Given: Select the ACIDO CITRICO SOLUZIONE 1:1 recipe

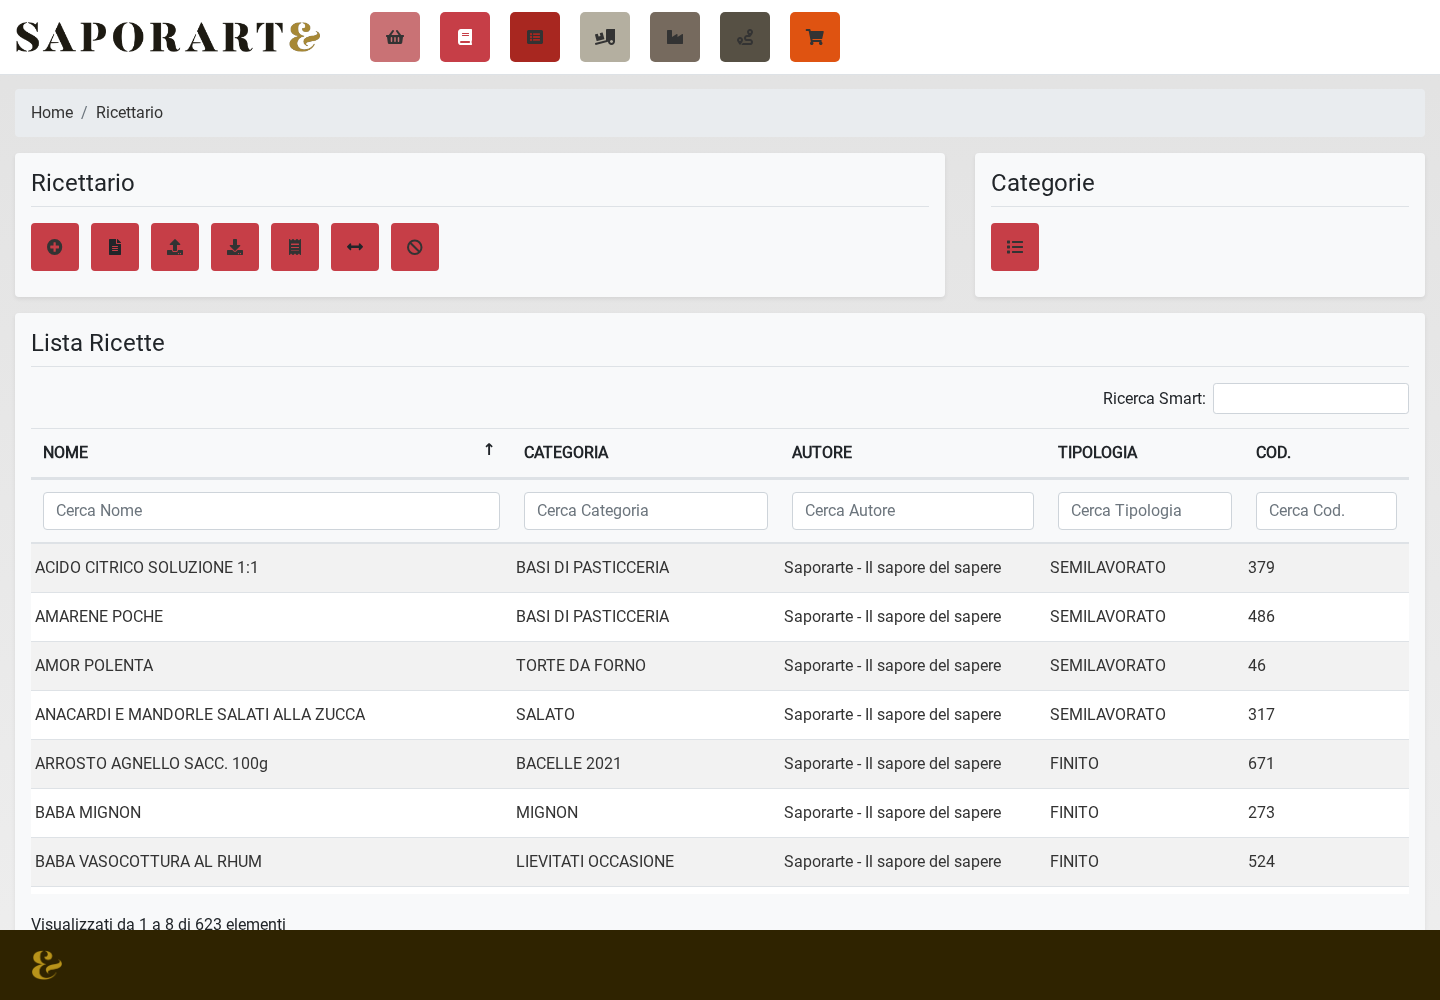Looking at the screenshot, I should click(720, 568).
